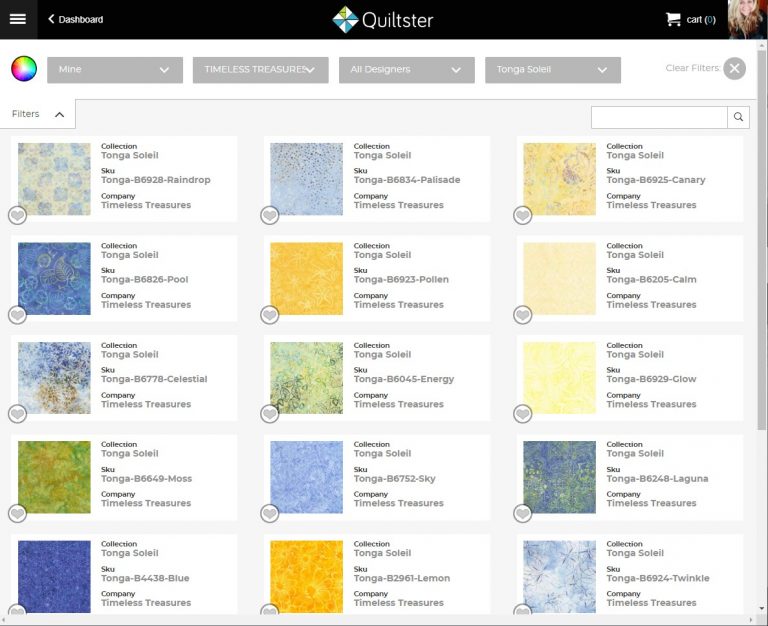768x626 pixels.
Task: Select the Calm fabric swatch
Action: [x=559, y=279]
